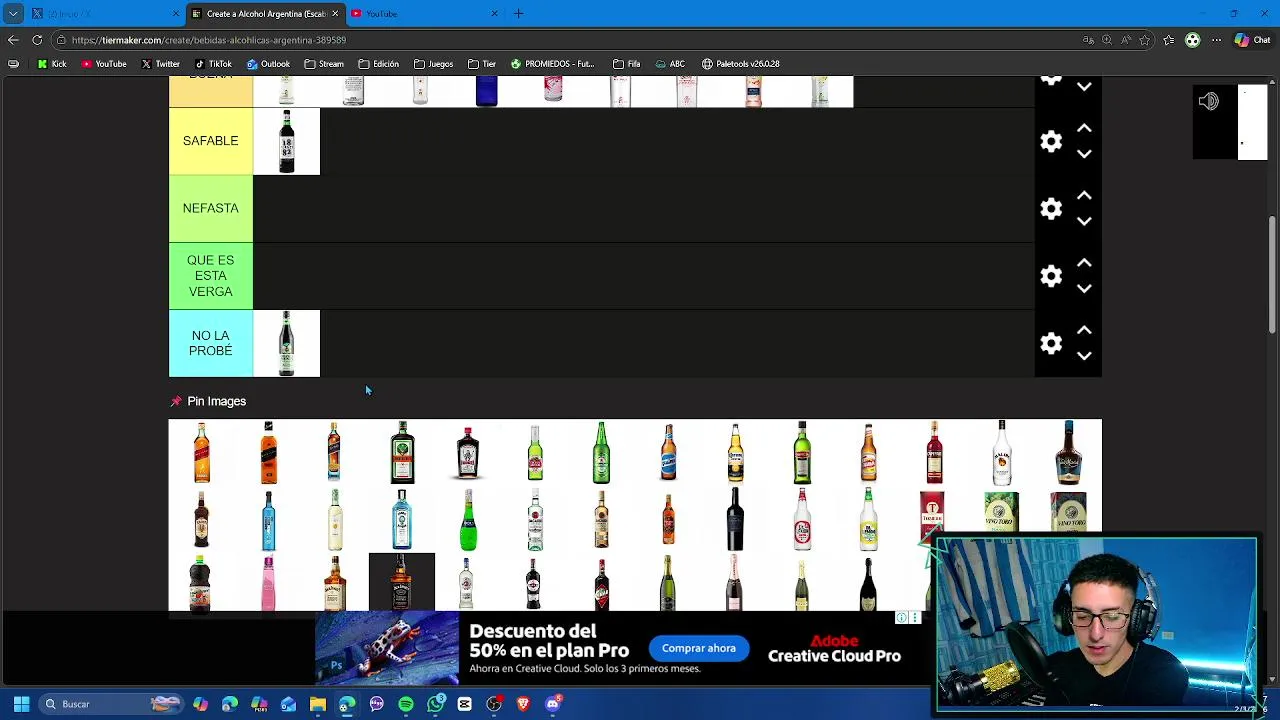This screenshot has width=1280, height=720.
Task: Expand the Edición bookmarks folder
Action: (379, 64)
